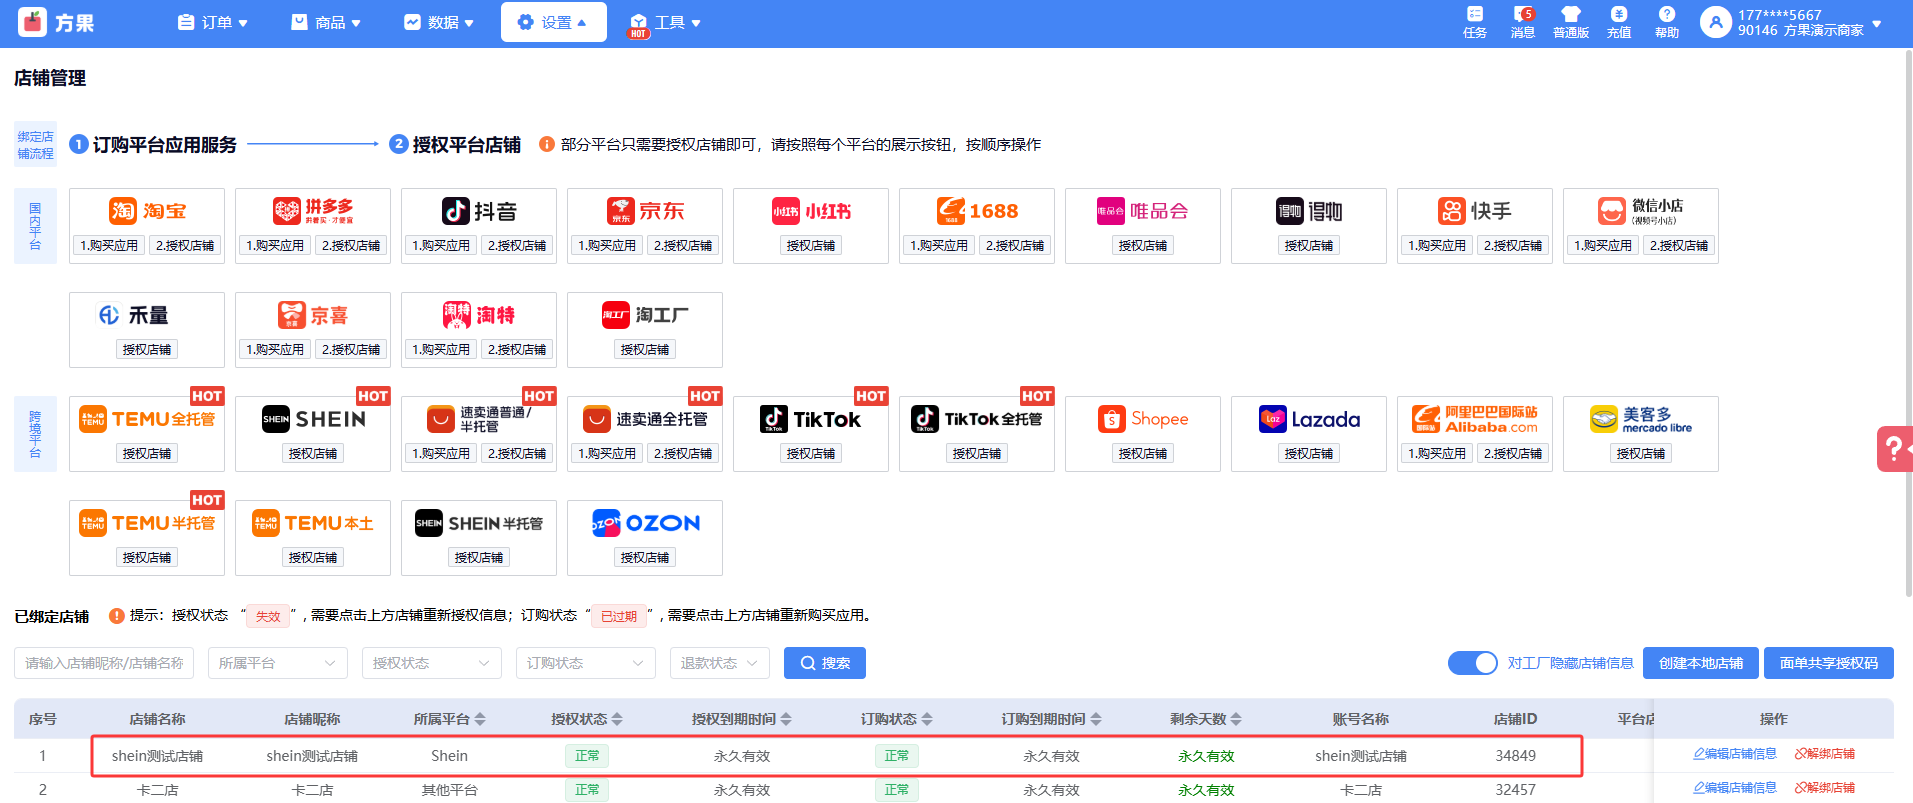Click 创建本地店铺 button
Screen dimensions: 1913x803
click(1700, 663)
